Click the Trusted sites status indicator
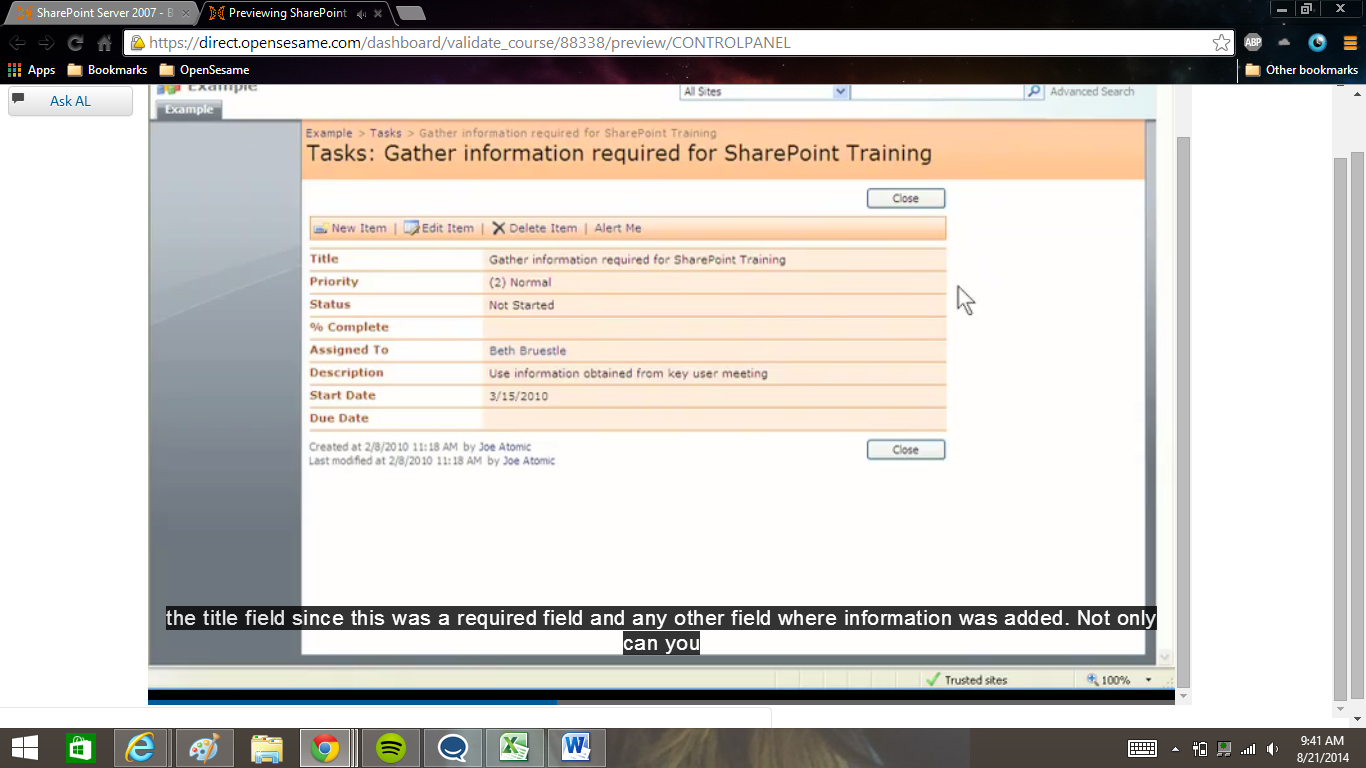1366x768 pixels. tap(967, 680)
